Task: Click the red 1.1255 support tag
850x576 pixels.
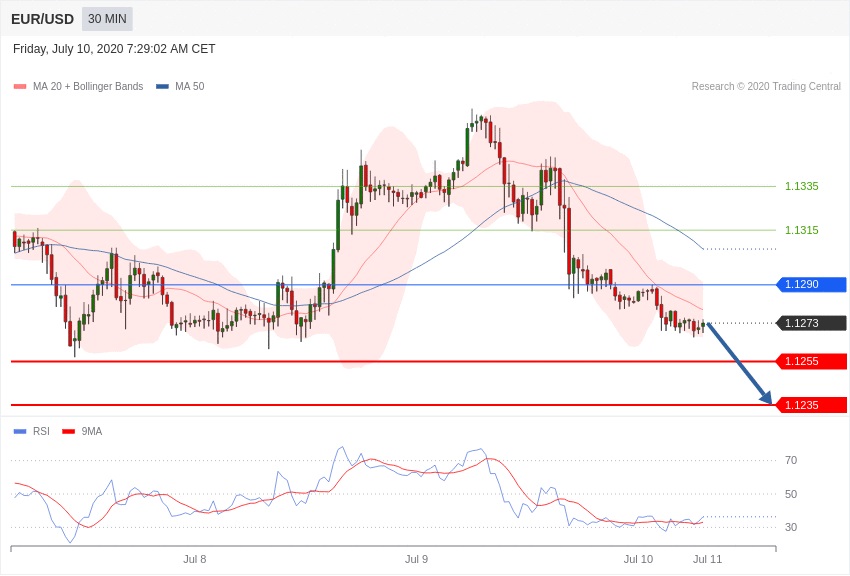Action: coord(811,361)
